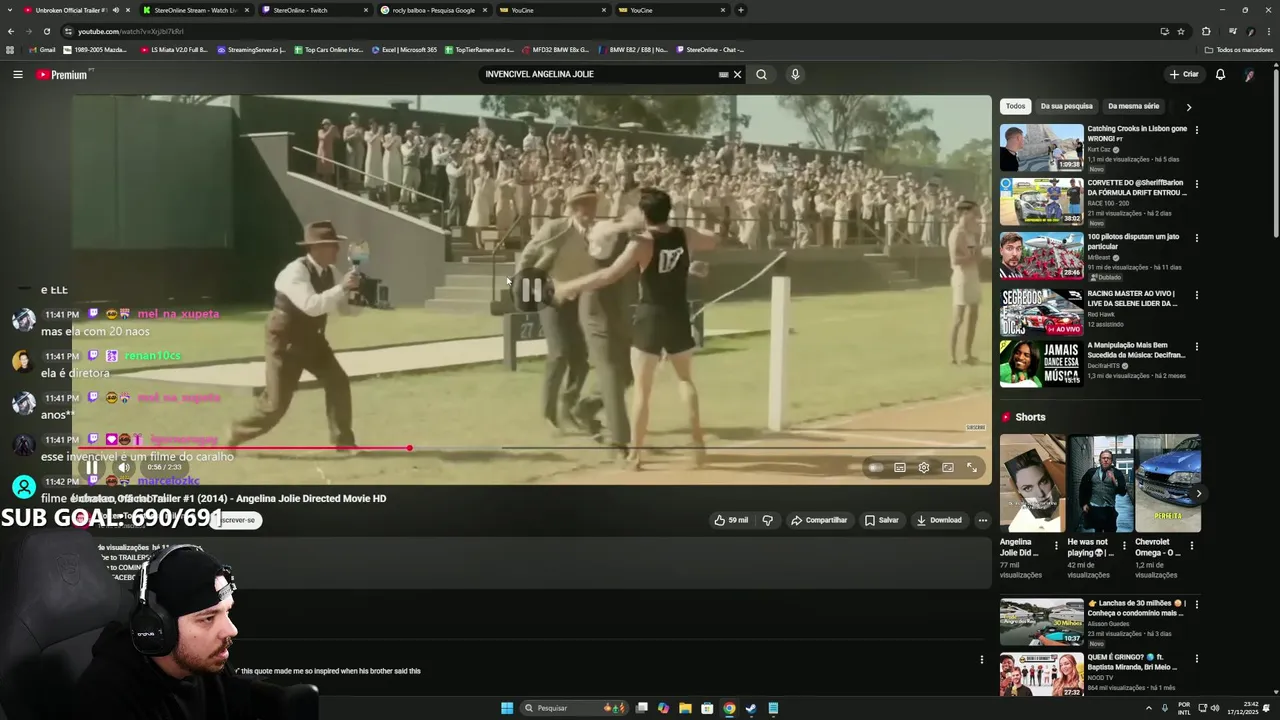
Task: Open options for Racing Master ao vivo video
Action: pyautogui.click(x=1196, y=295)
